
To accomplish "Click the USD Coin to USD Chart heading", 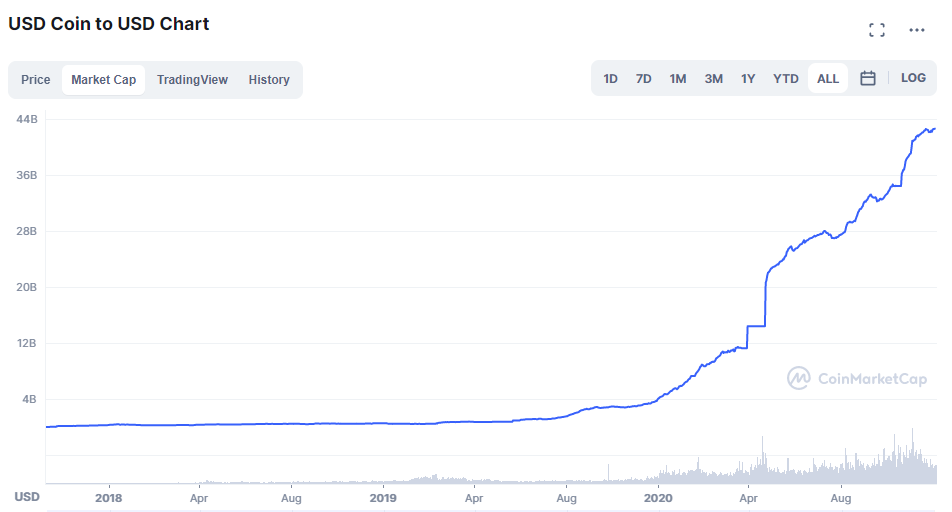I will tap(109, 24).
